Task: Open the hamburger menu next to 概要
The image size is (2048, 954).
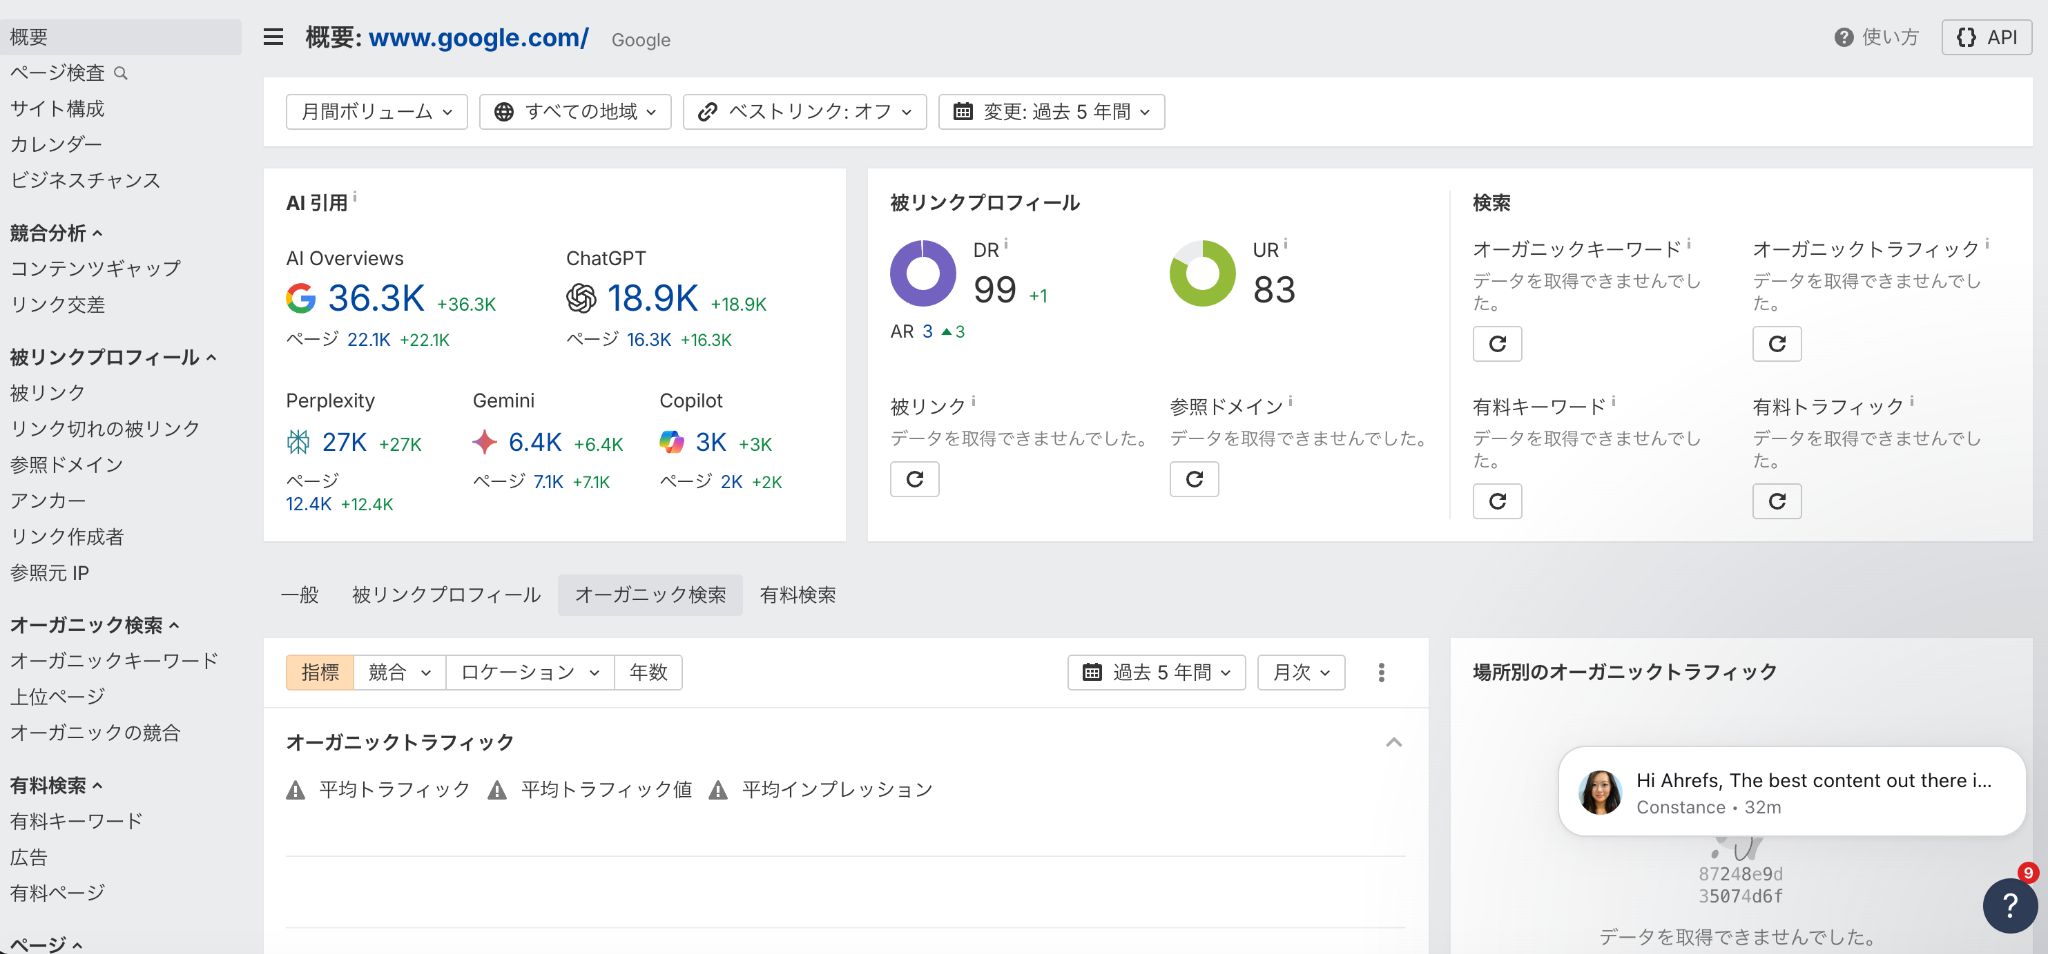Action: click(x=272, y=37)
